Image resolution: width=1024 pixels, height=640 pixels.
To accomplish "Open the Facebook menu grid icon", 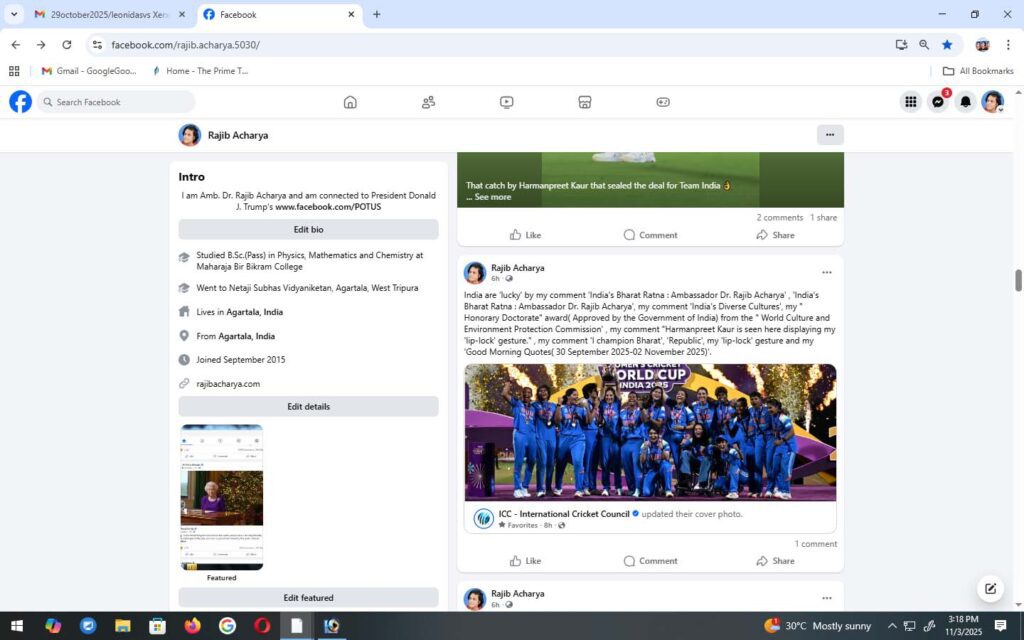I will pyautogui.click(x=910, y=102).
